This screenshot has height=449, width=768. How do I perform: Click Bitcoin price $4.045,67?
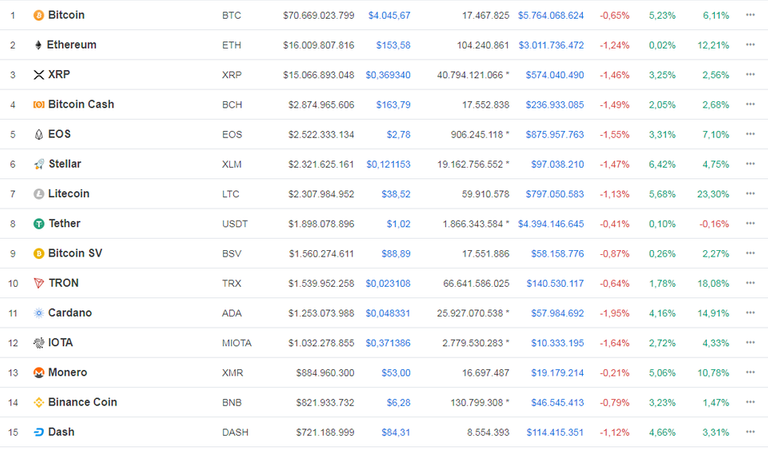click(x=389, y=16)
